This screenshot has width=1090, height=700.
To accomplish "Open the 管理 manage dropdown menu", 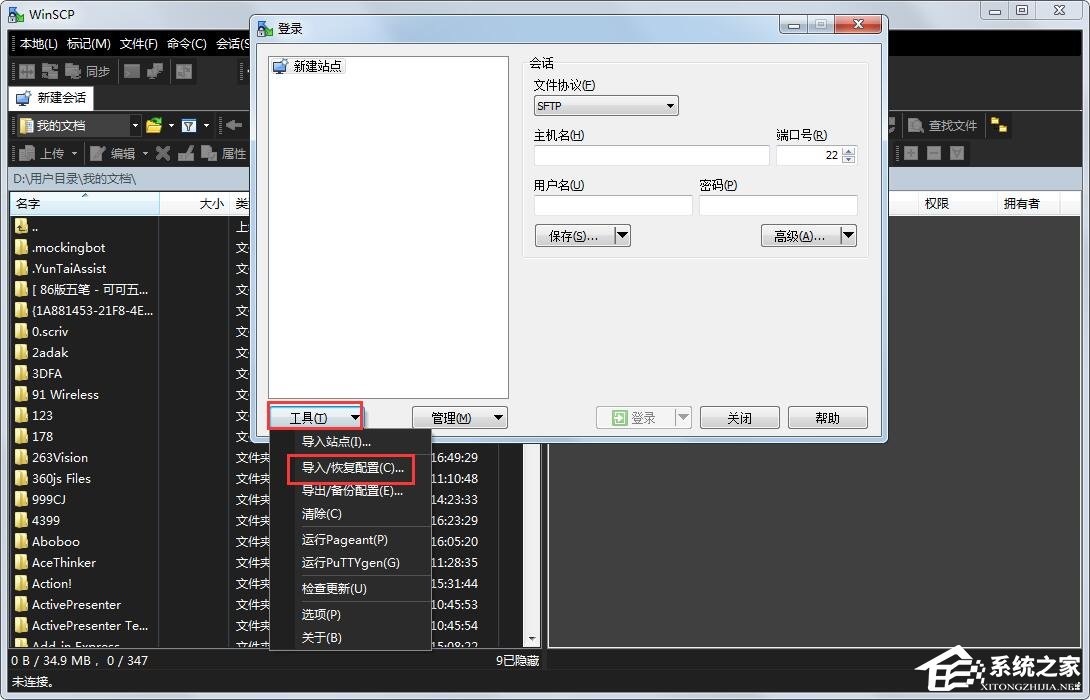I will (459, 417).
